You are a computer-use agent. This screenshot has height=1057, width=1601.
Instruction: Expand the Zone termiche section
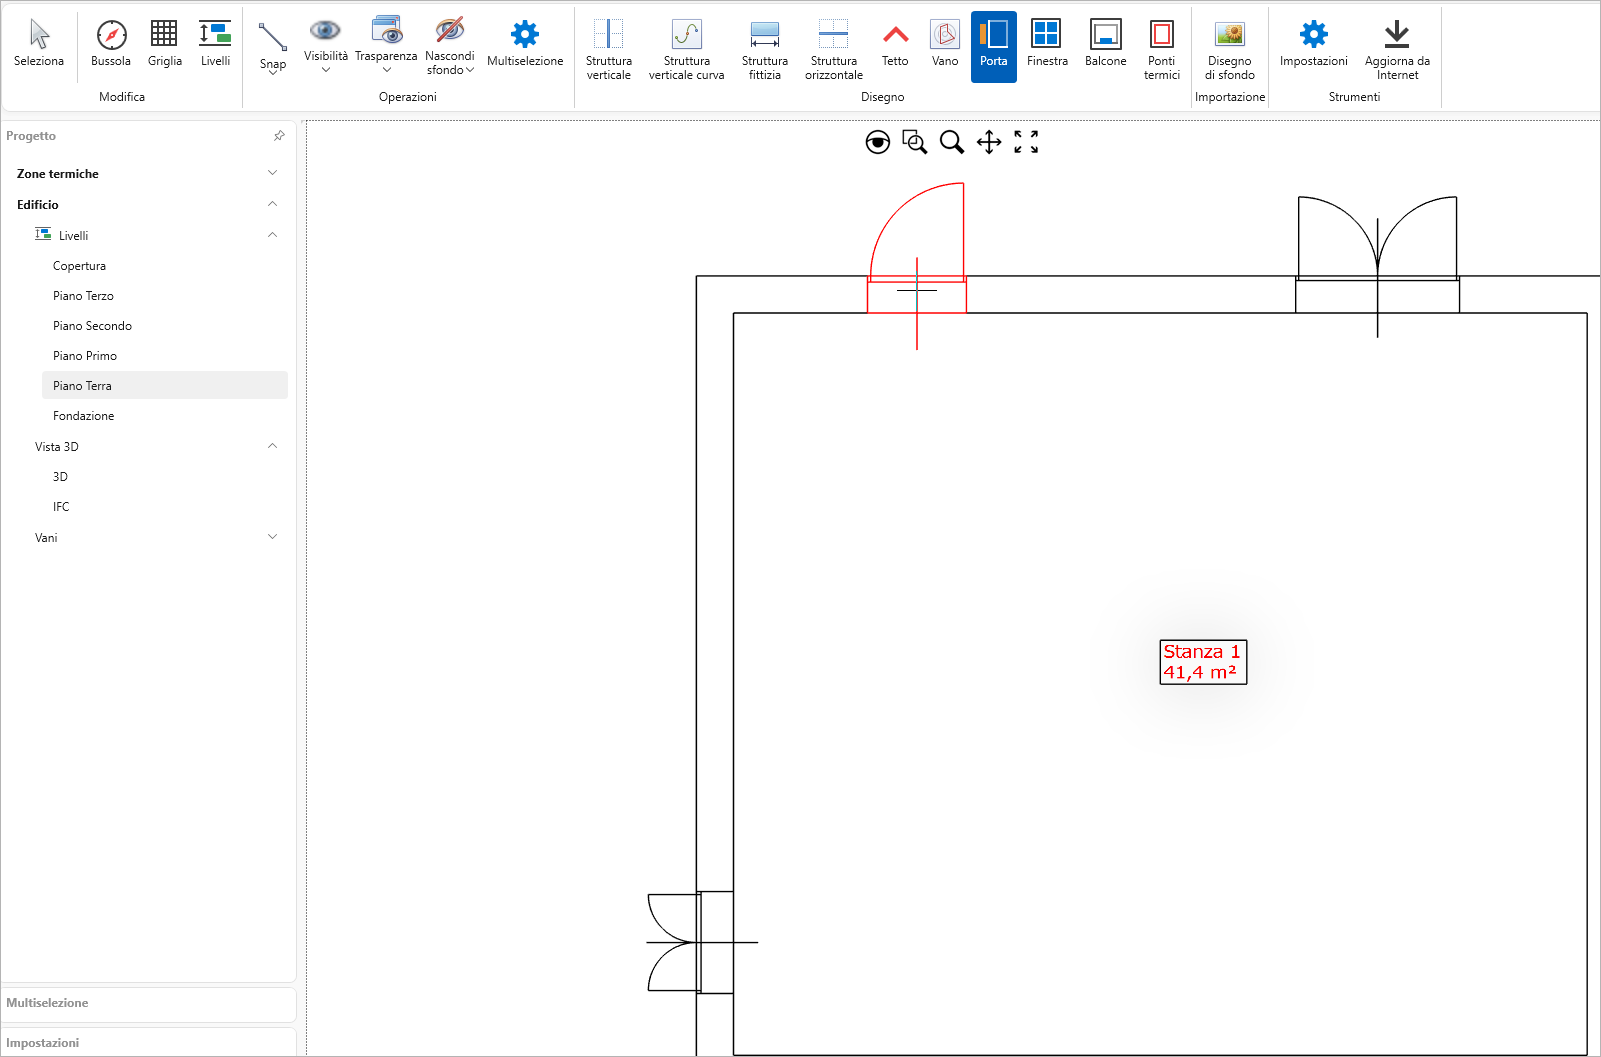272,173
